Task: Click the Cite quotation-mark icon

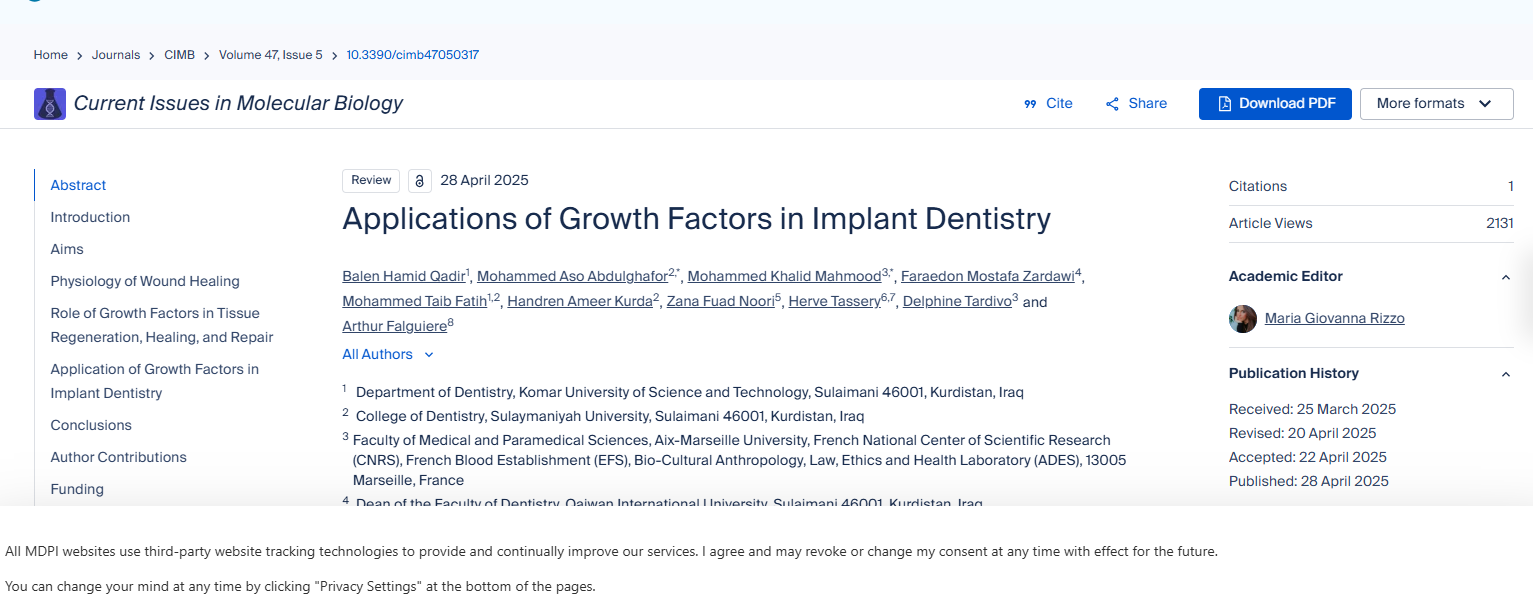Action: [1030, 104]
